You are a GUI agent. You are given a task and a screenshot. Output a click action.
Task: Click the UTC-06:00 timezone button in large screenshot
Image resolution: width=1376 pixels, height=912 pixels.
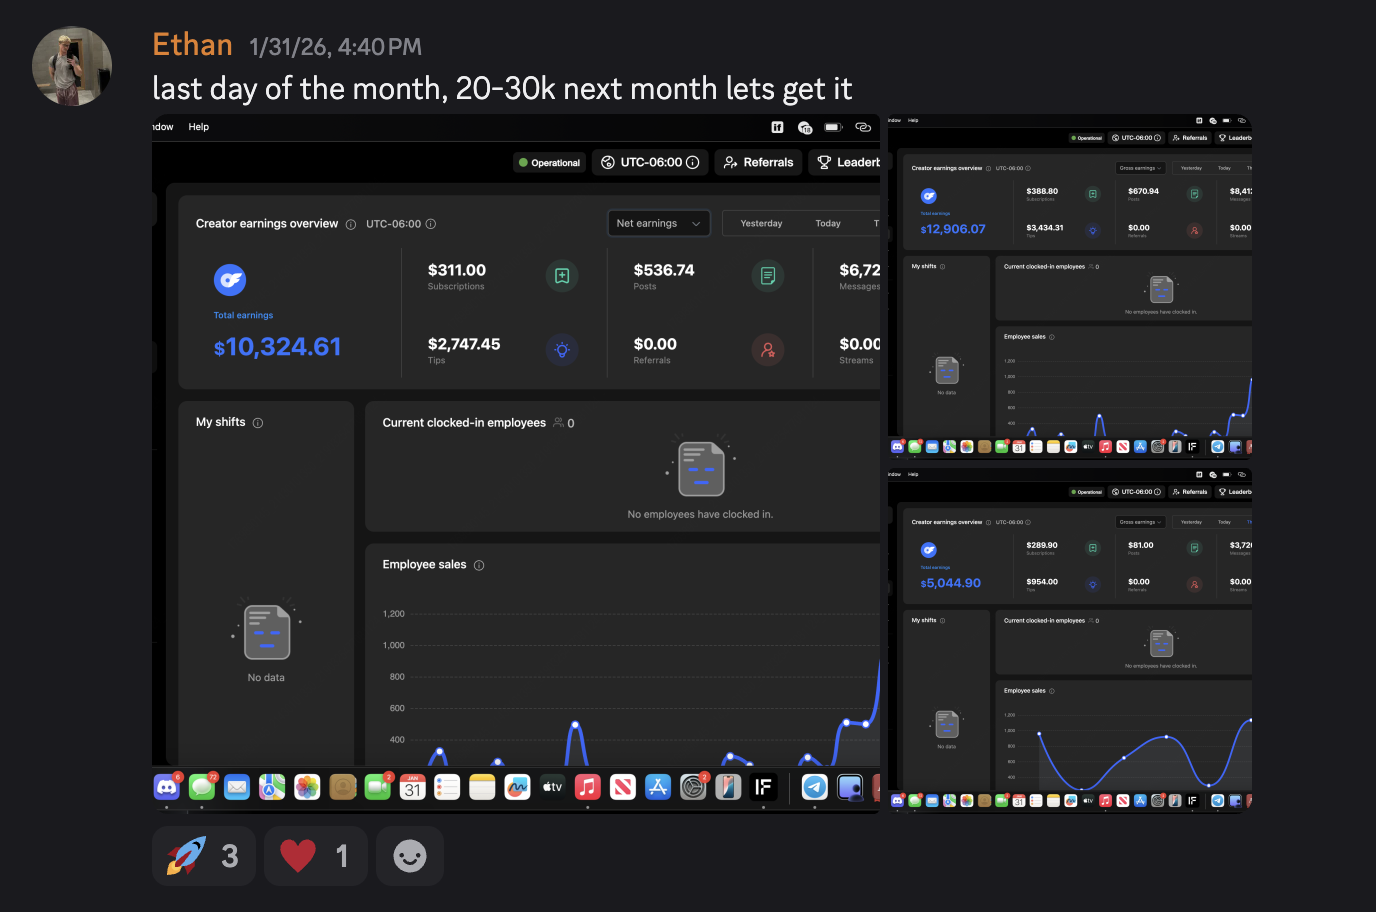tap(650, 162)
